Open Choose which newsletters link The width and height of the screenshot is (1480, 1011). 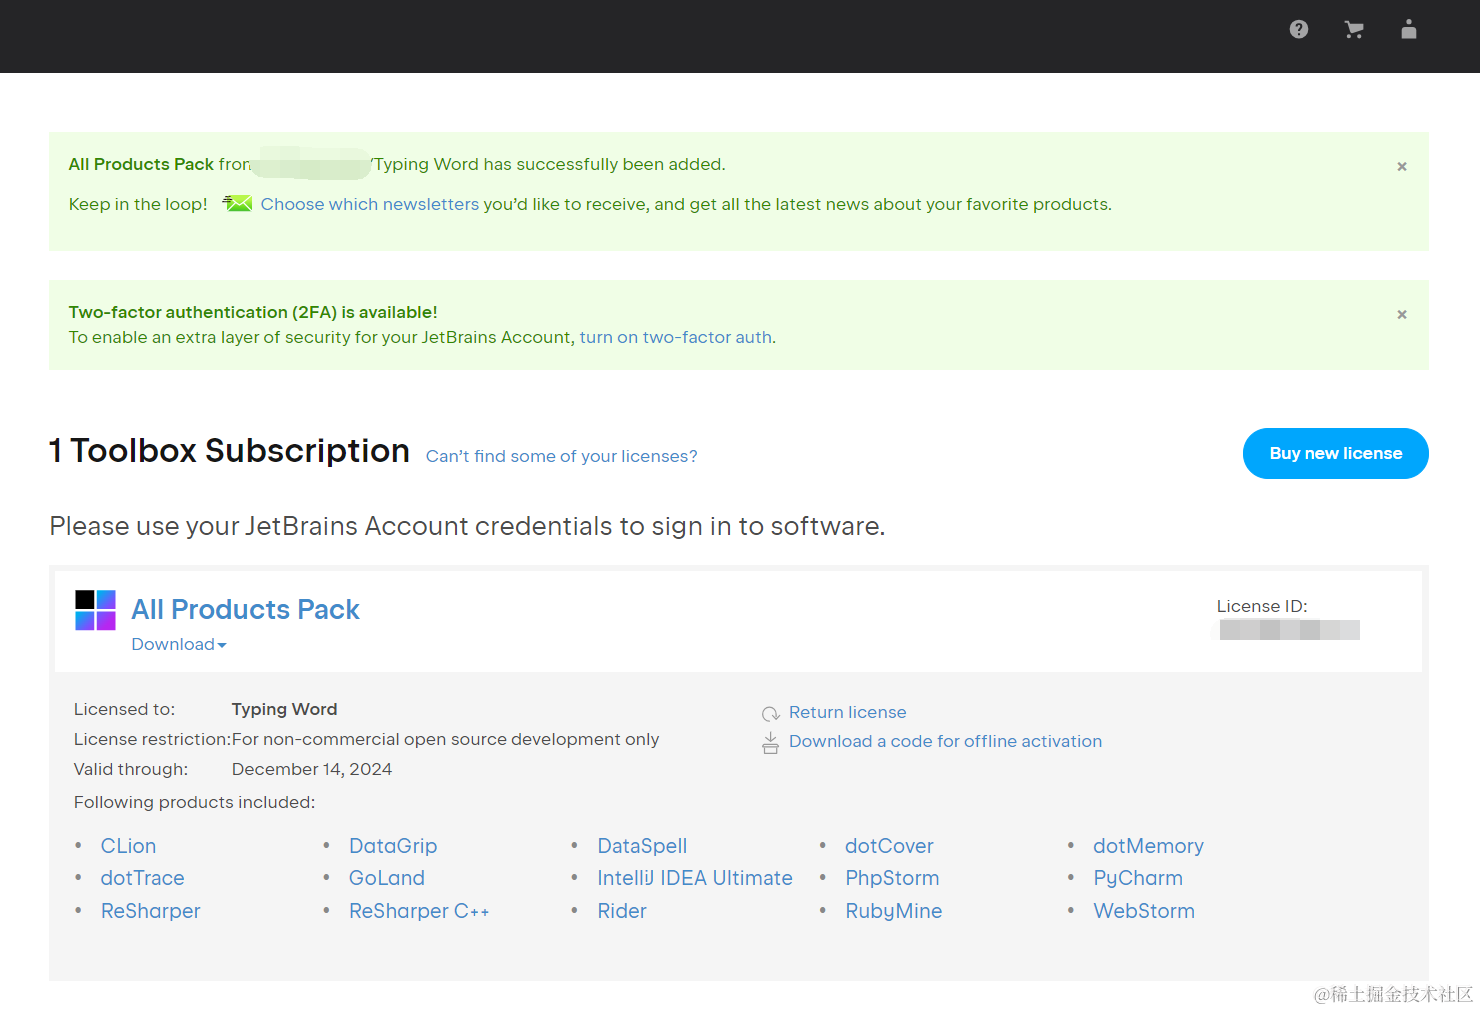[370, 204]
